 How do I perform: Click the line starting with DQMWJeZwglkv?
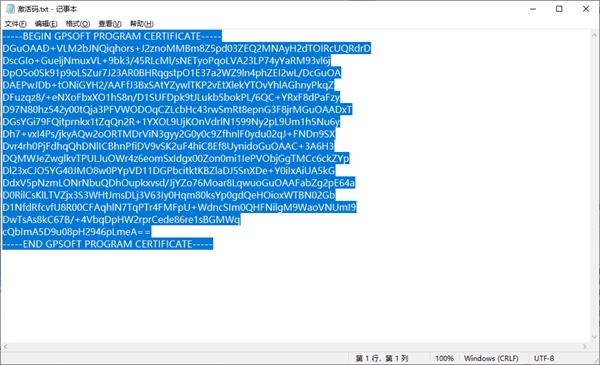[x=176, y=159]
